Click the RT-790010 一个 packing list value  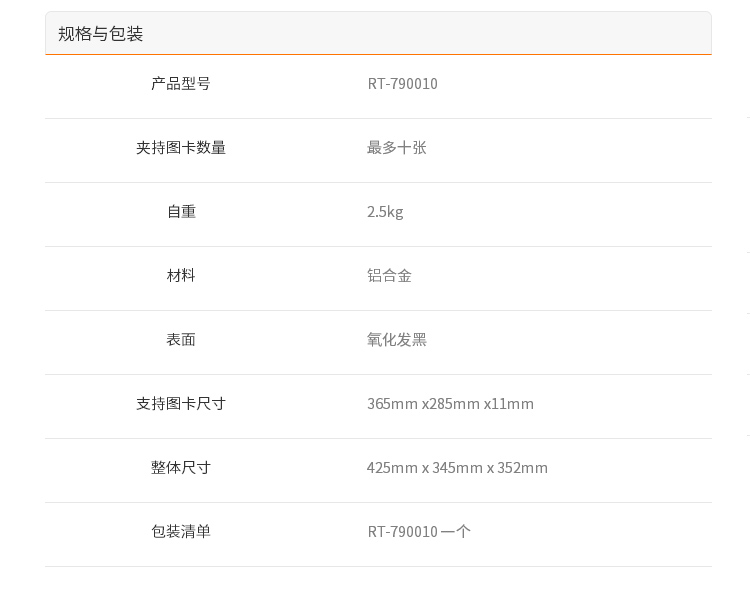(419, 532)
